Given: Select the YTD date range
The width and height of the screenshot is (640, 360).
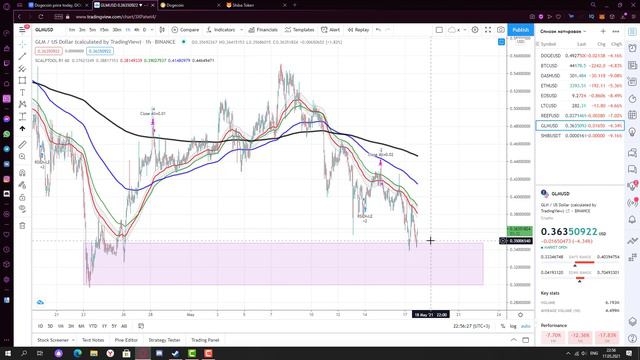Looking at the screenshot, I should (93, 326).
